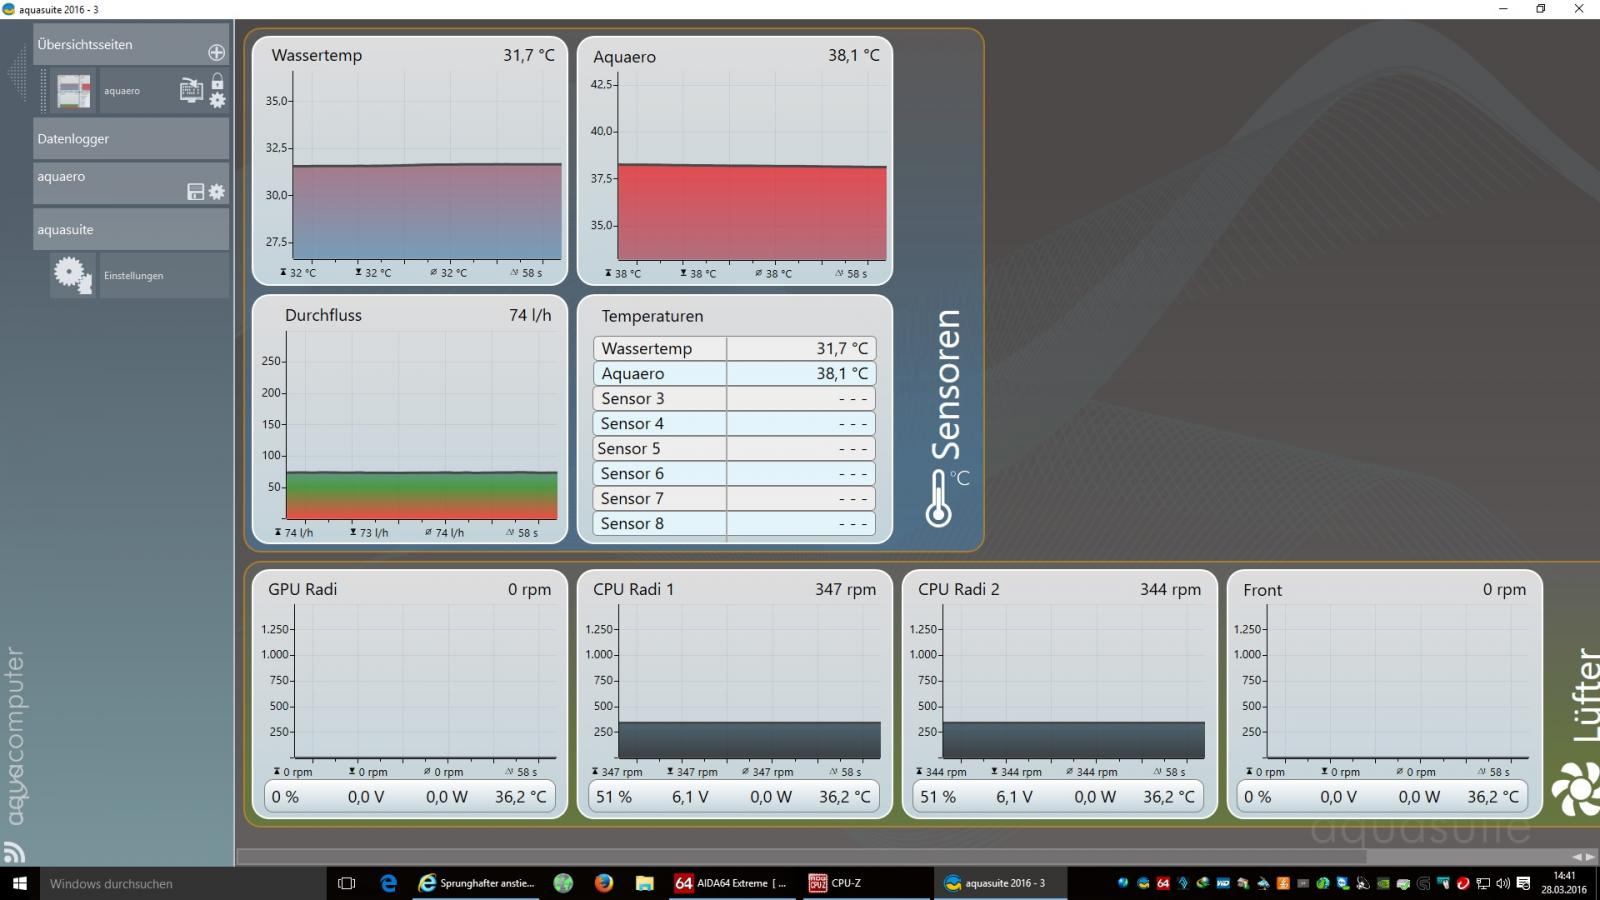1600x900 pixels.
Task: Select Aquaero row in Temperaturen table
Action: tap(734, 373)
